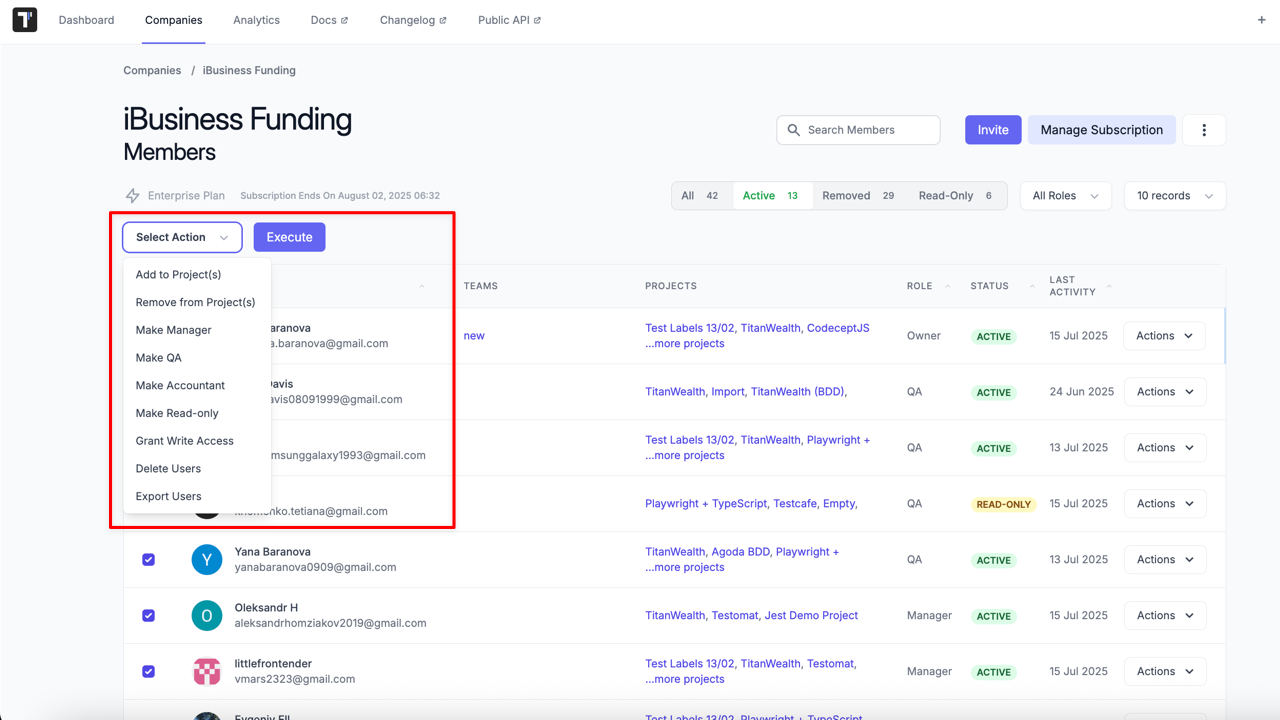This screenshot has height=720, width=1280.
Task: Click Yana Baranova's avatar icon
Action: coord(207,560)
